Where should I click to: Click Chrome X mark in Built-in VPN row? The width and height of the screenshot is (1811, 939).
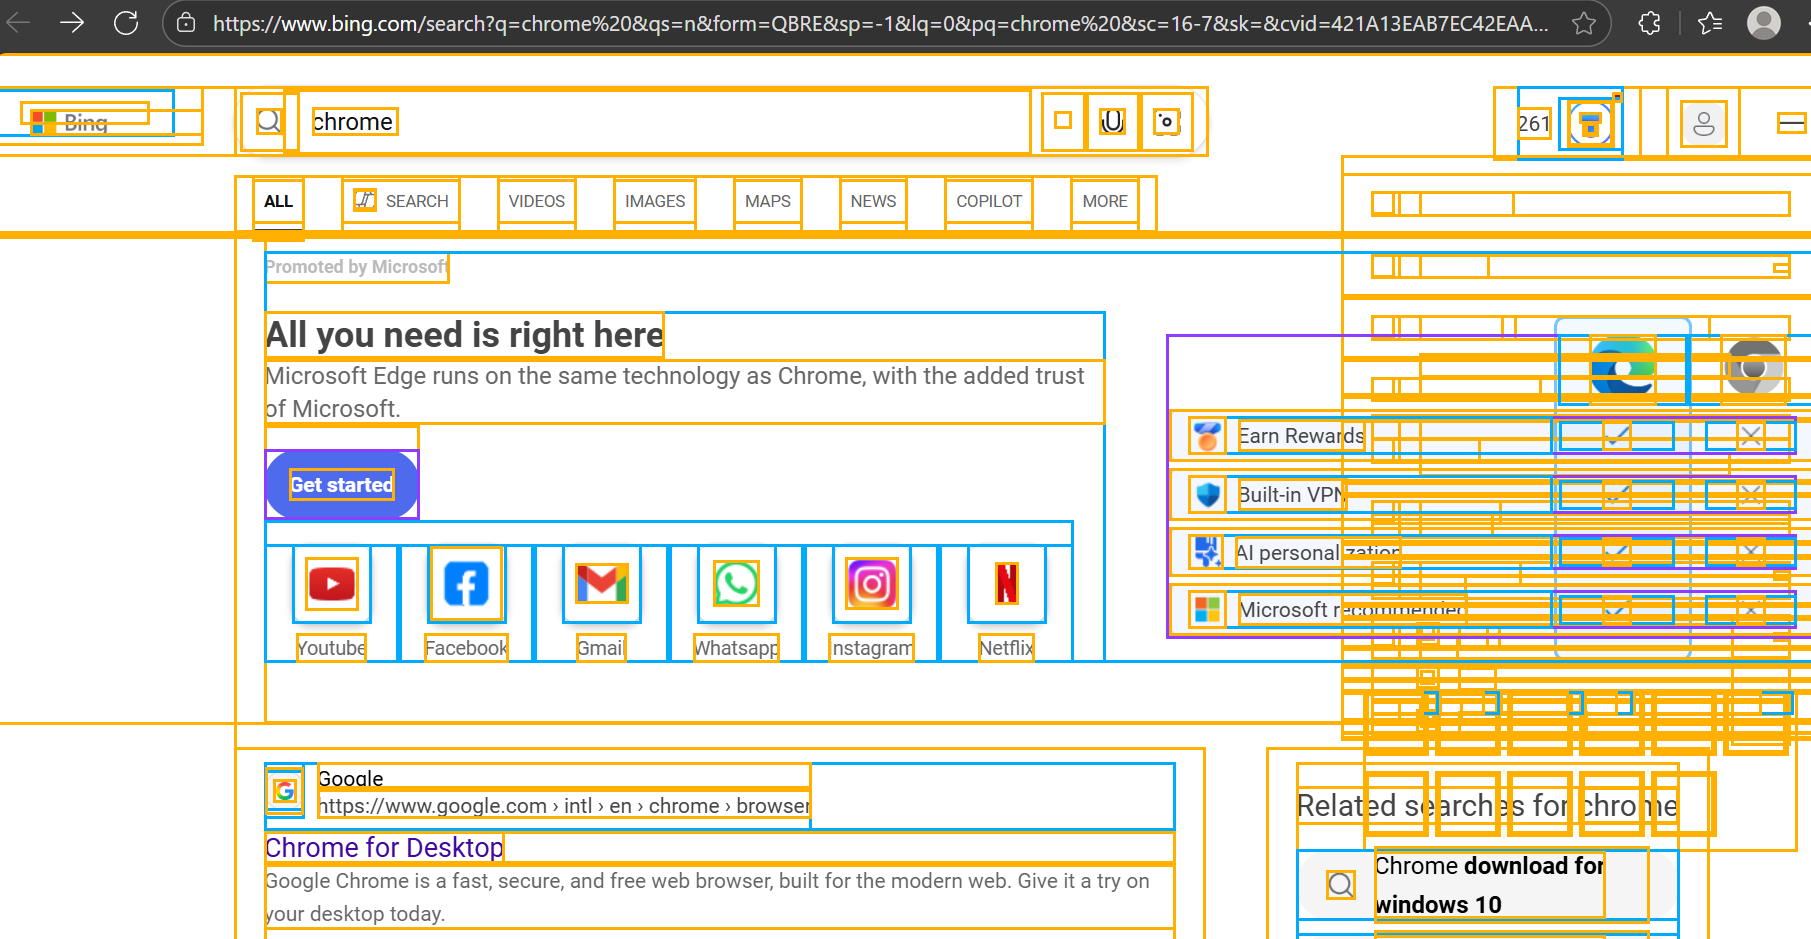click(x=1750, y=493)
